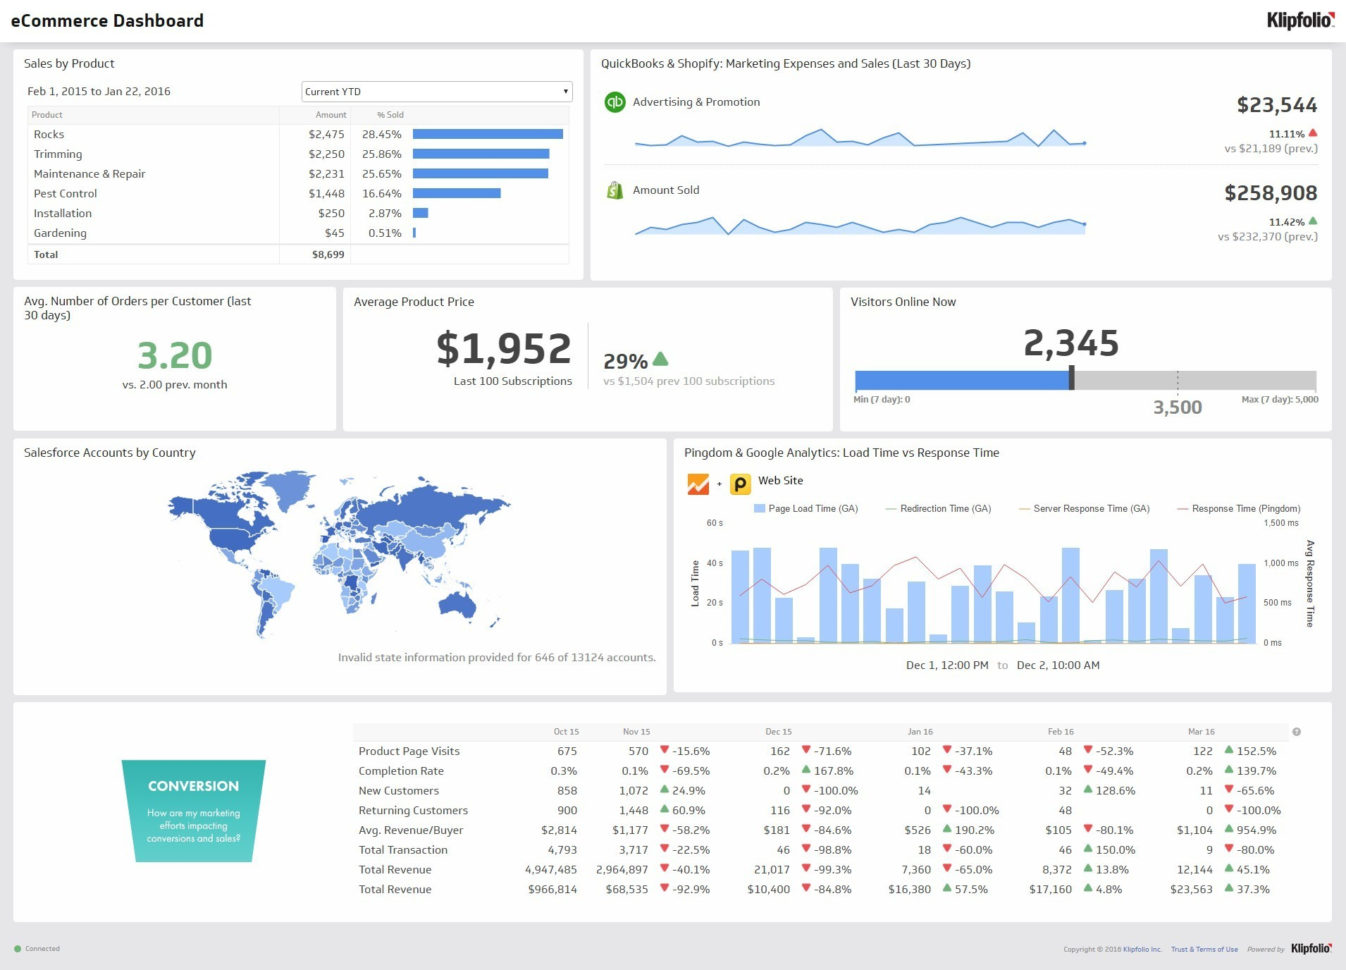
Task: Click the QuickBooks icon beside Advertising & Promotion
Action: tap(614, 102)
